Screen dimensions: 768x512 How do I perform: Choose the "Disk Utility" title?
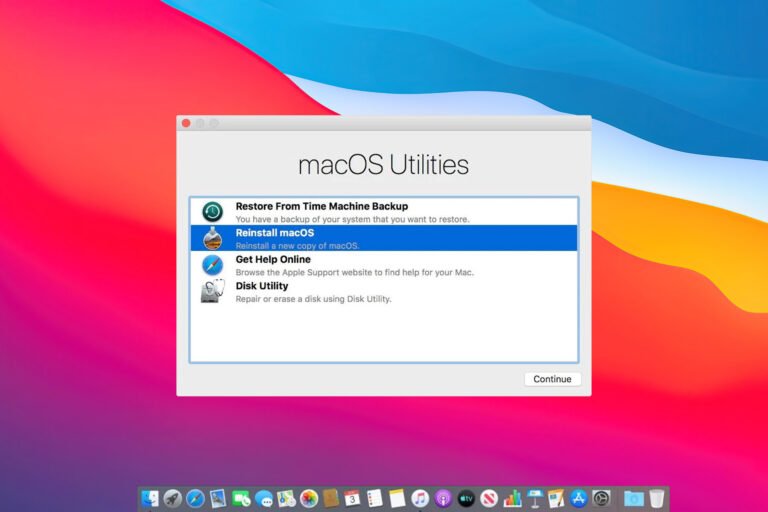(x=262, y=286)
